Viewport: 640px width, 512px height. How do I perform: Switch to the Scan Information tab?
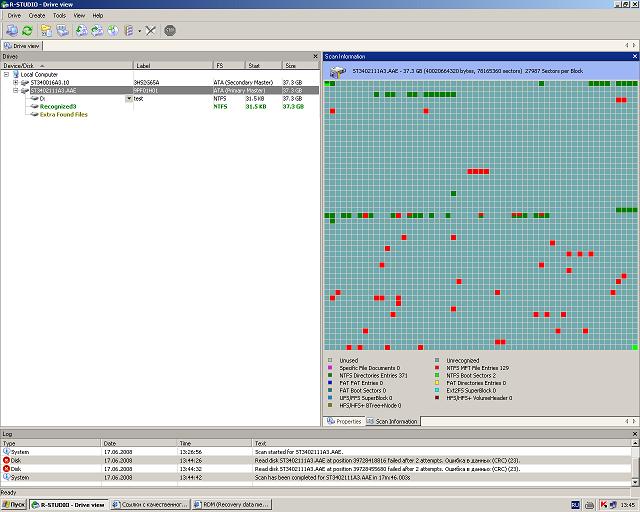(392, 421)
